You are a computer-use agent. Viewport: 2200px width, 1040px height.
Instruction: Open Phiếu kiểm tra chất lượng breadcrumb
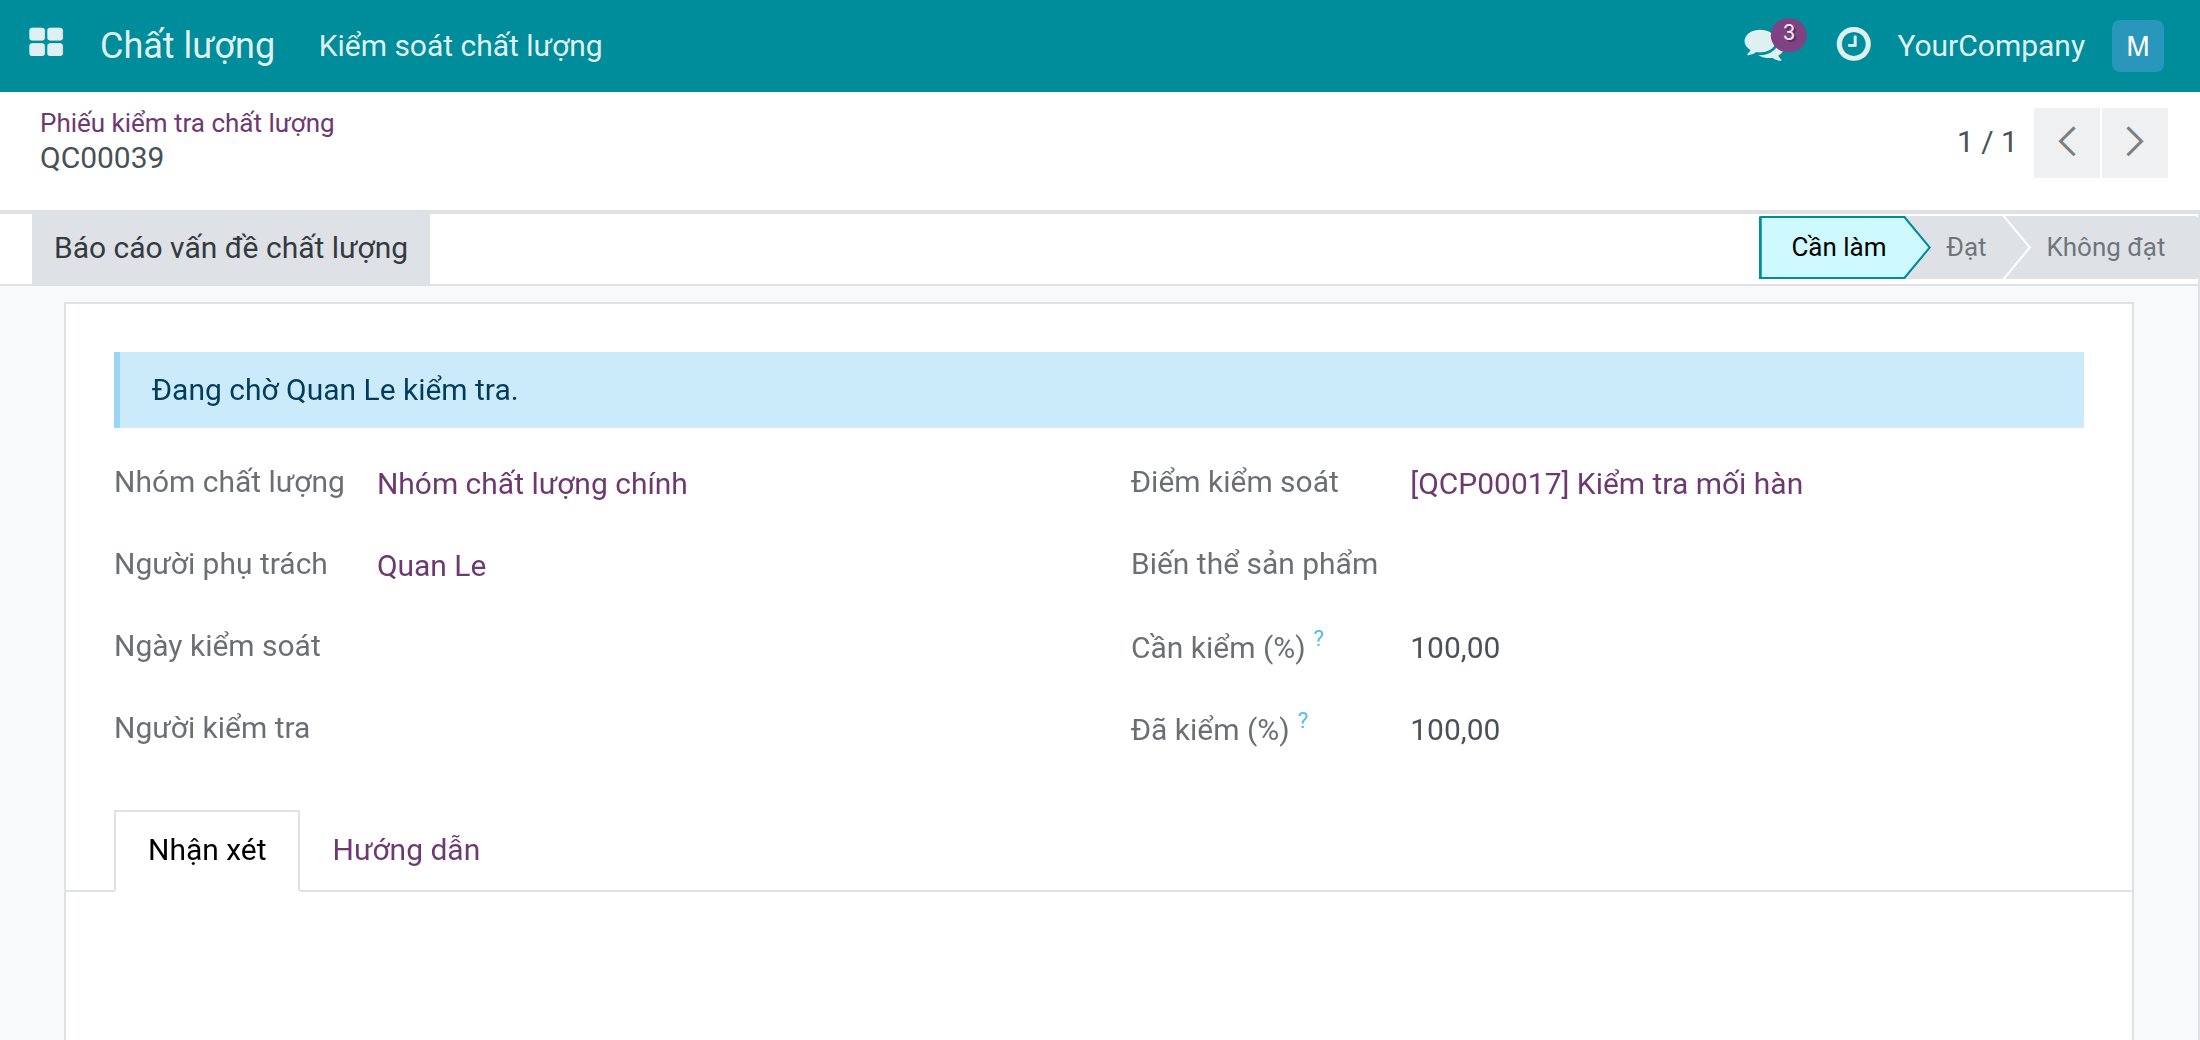[187, 123]
